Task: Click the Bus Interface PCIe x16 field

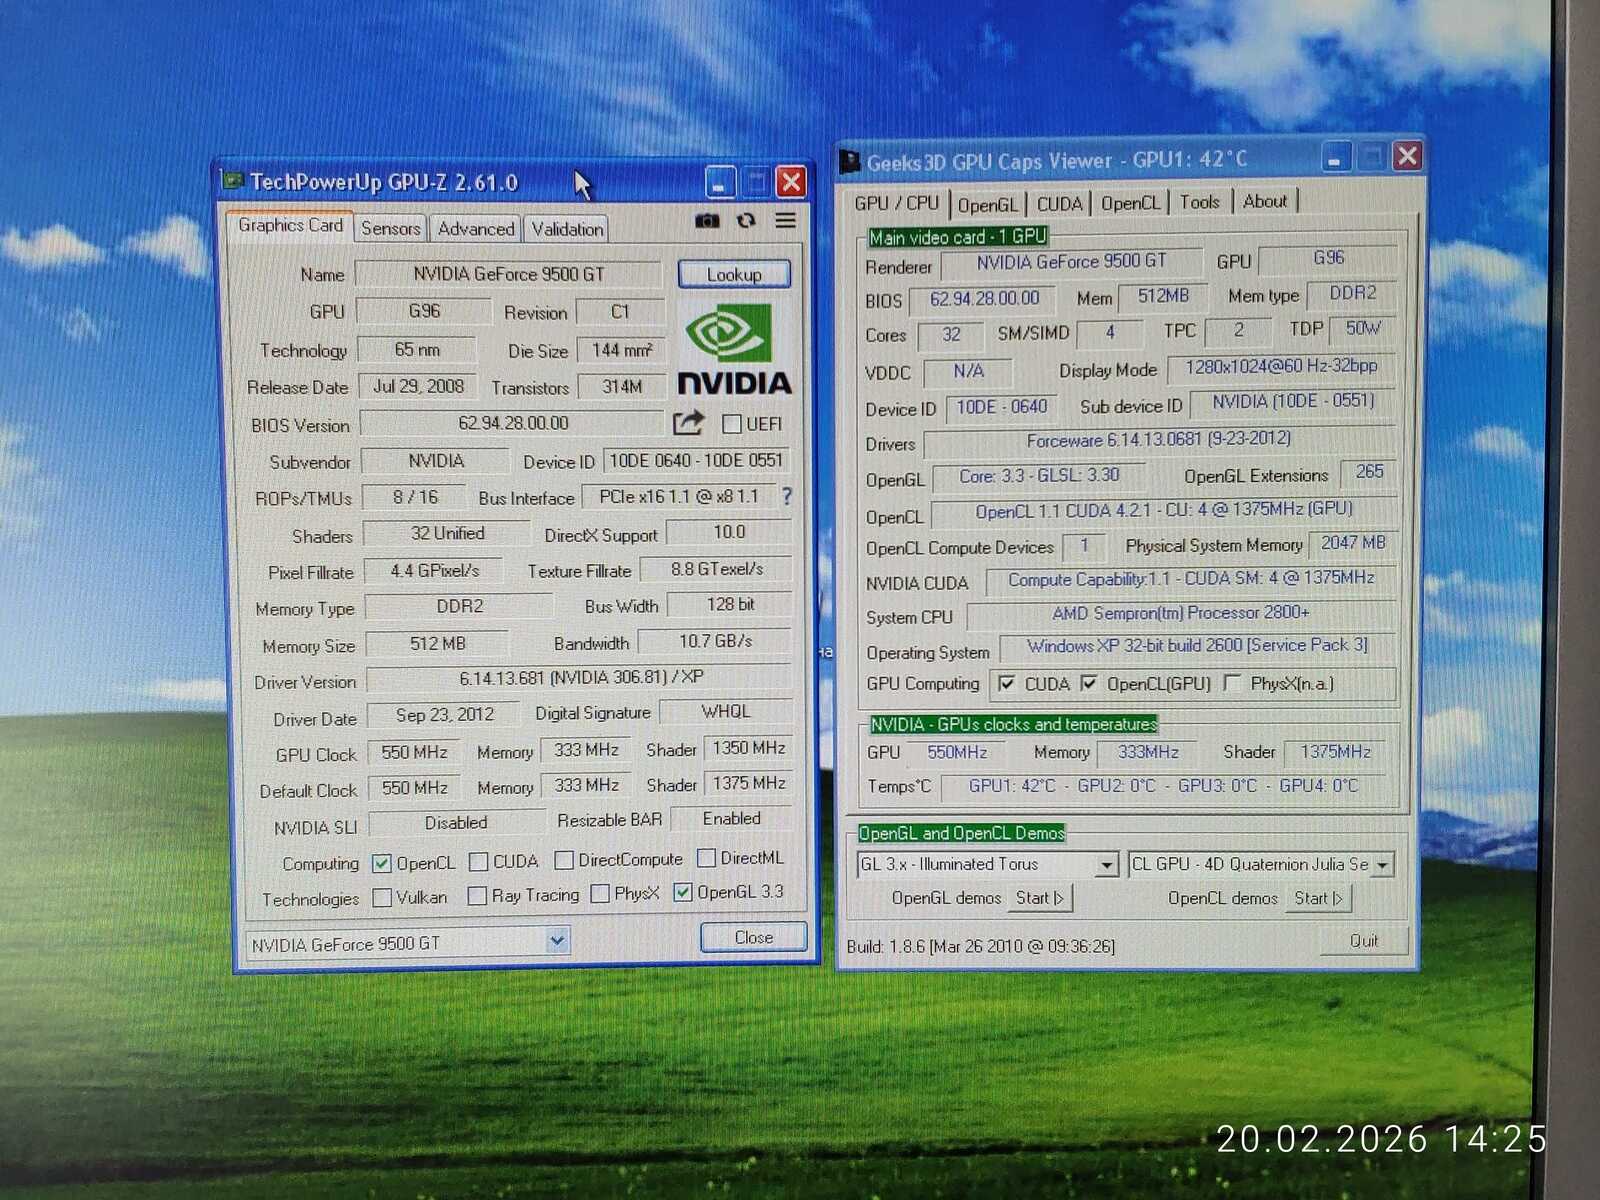Action: tap(678, 496)
